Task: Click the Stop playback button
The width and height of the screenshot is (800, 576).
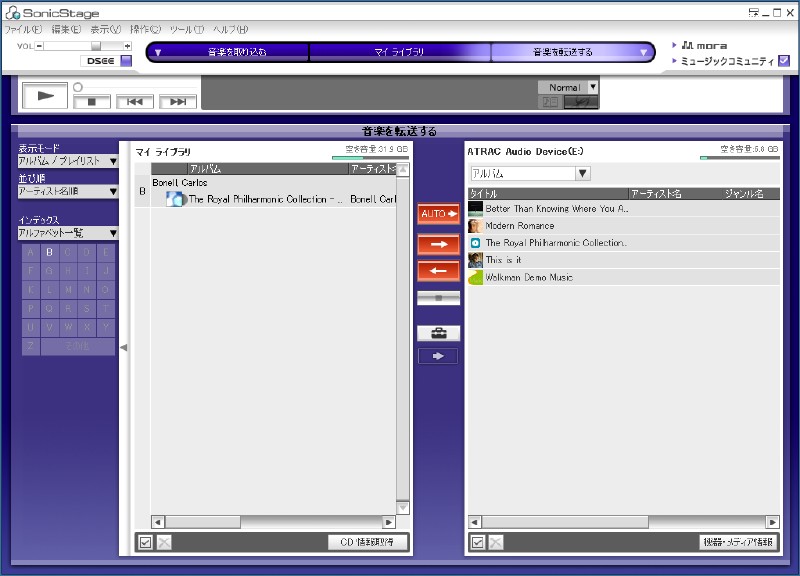Action: pyautogui.click(x=92, y=101)
